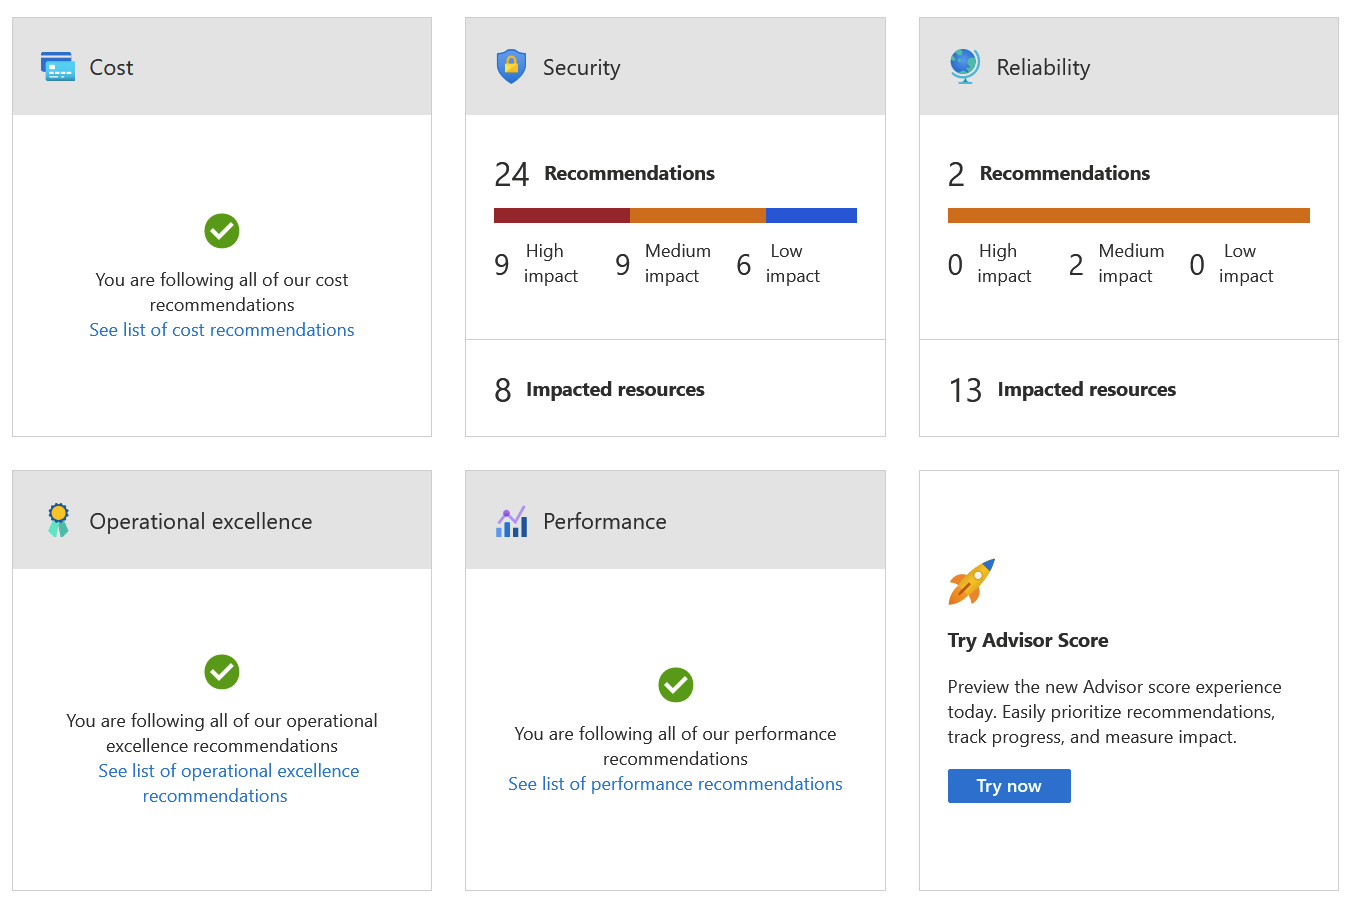
Task: Open Security 24 Recommendations heading
Action: point(604,174)
